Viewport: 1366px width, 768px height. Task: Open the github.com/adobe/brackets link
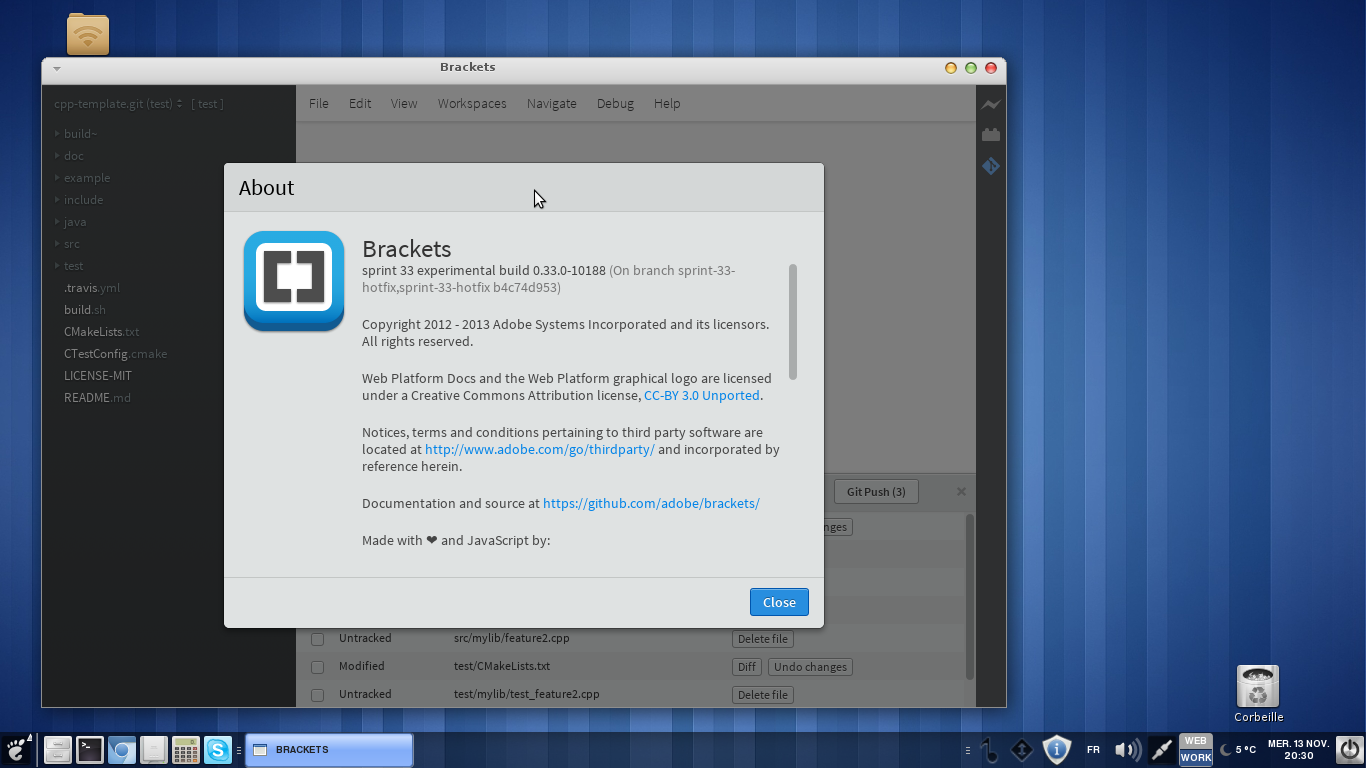coord(651,504)
